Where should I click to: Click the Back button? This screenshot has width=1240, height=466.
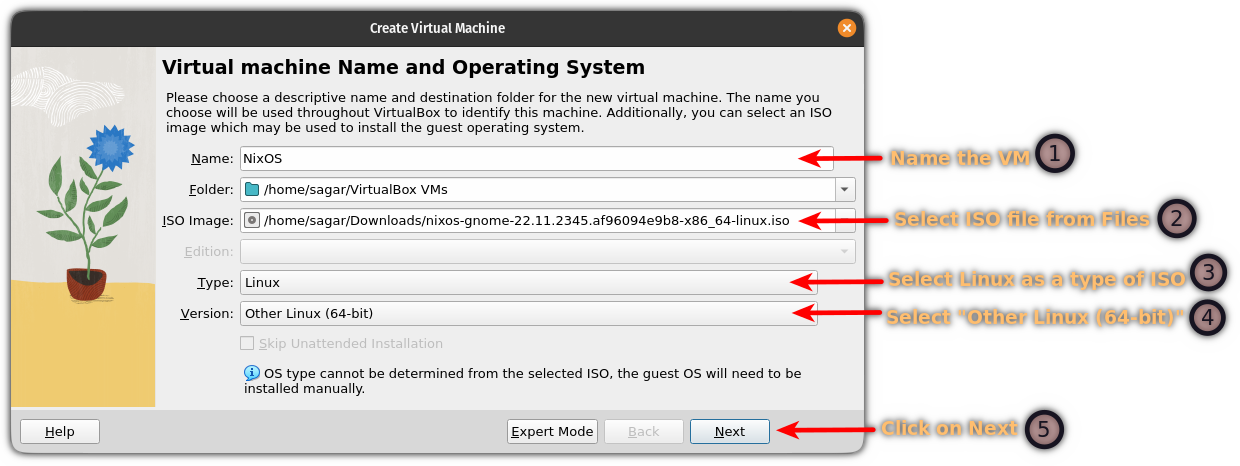coord(643,431)
